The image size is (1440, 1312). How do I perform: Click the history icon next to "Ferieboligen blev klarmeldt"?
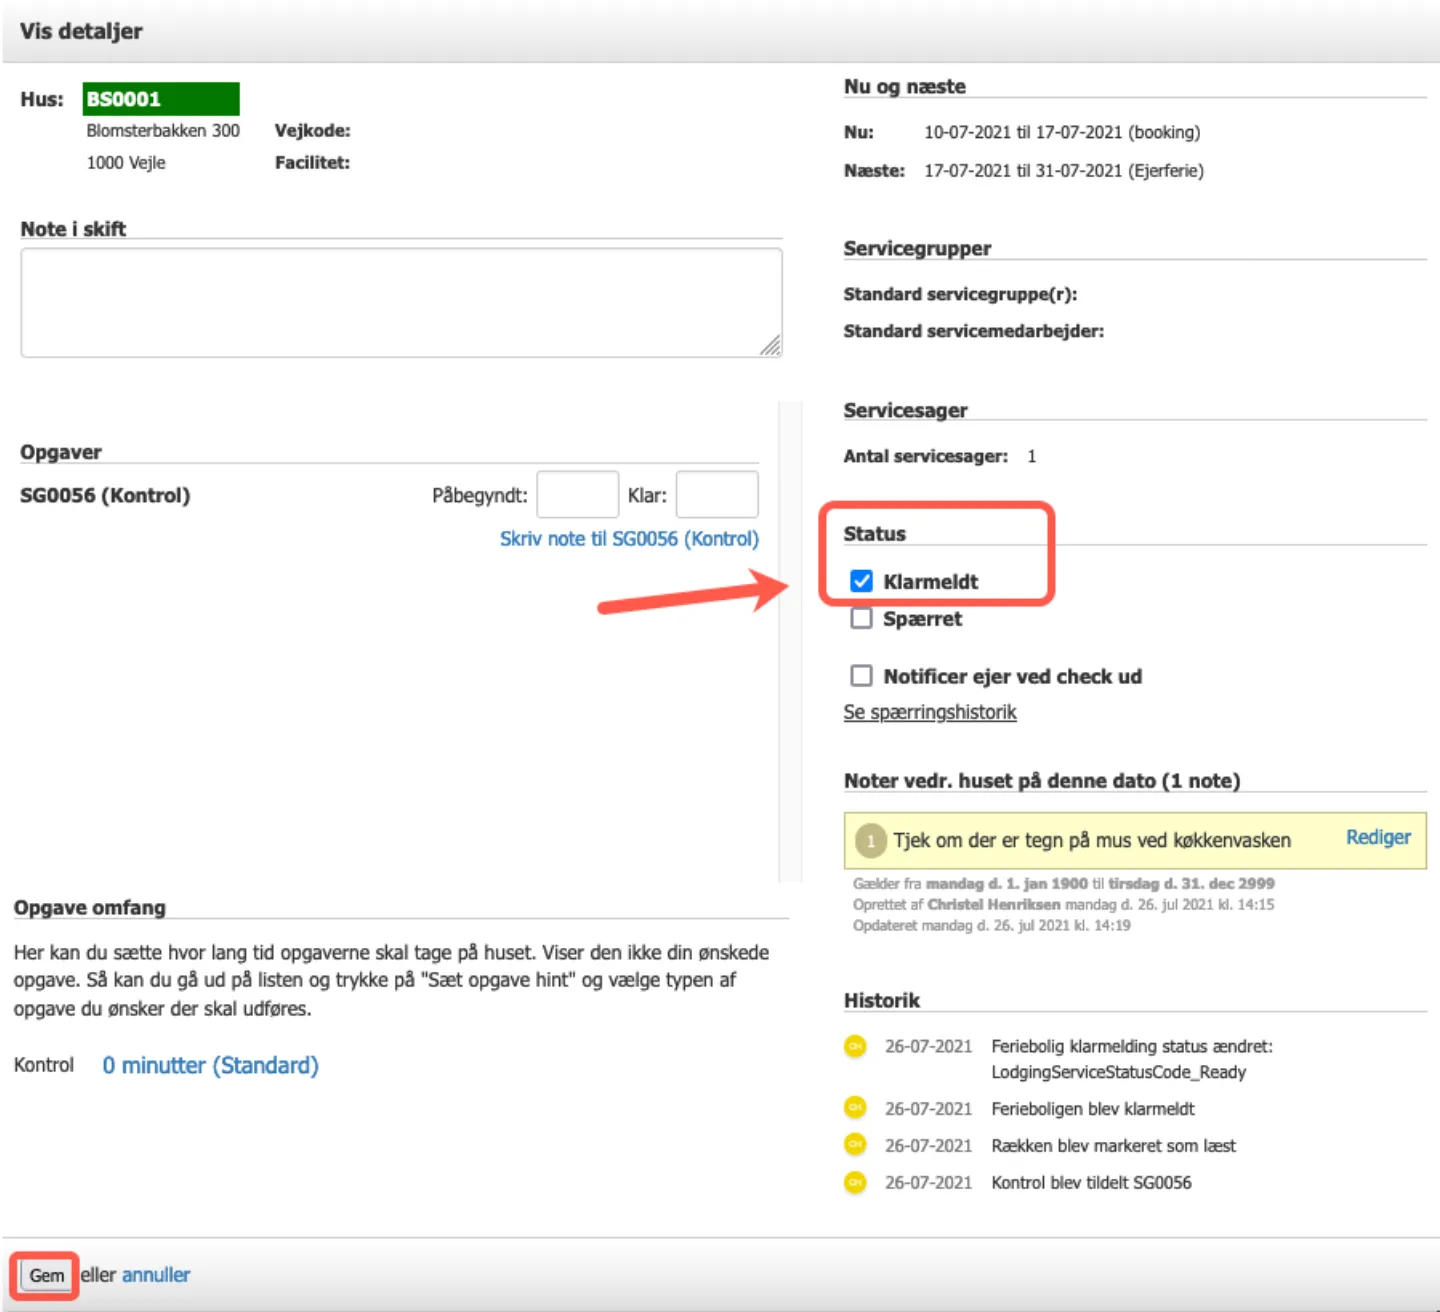tap(855, 1108)
